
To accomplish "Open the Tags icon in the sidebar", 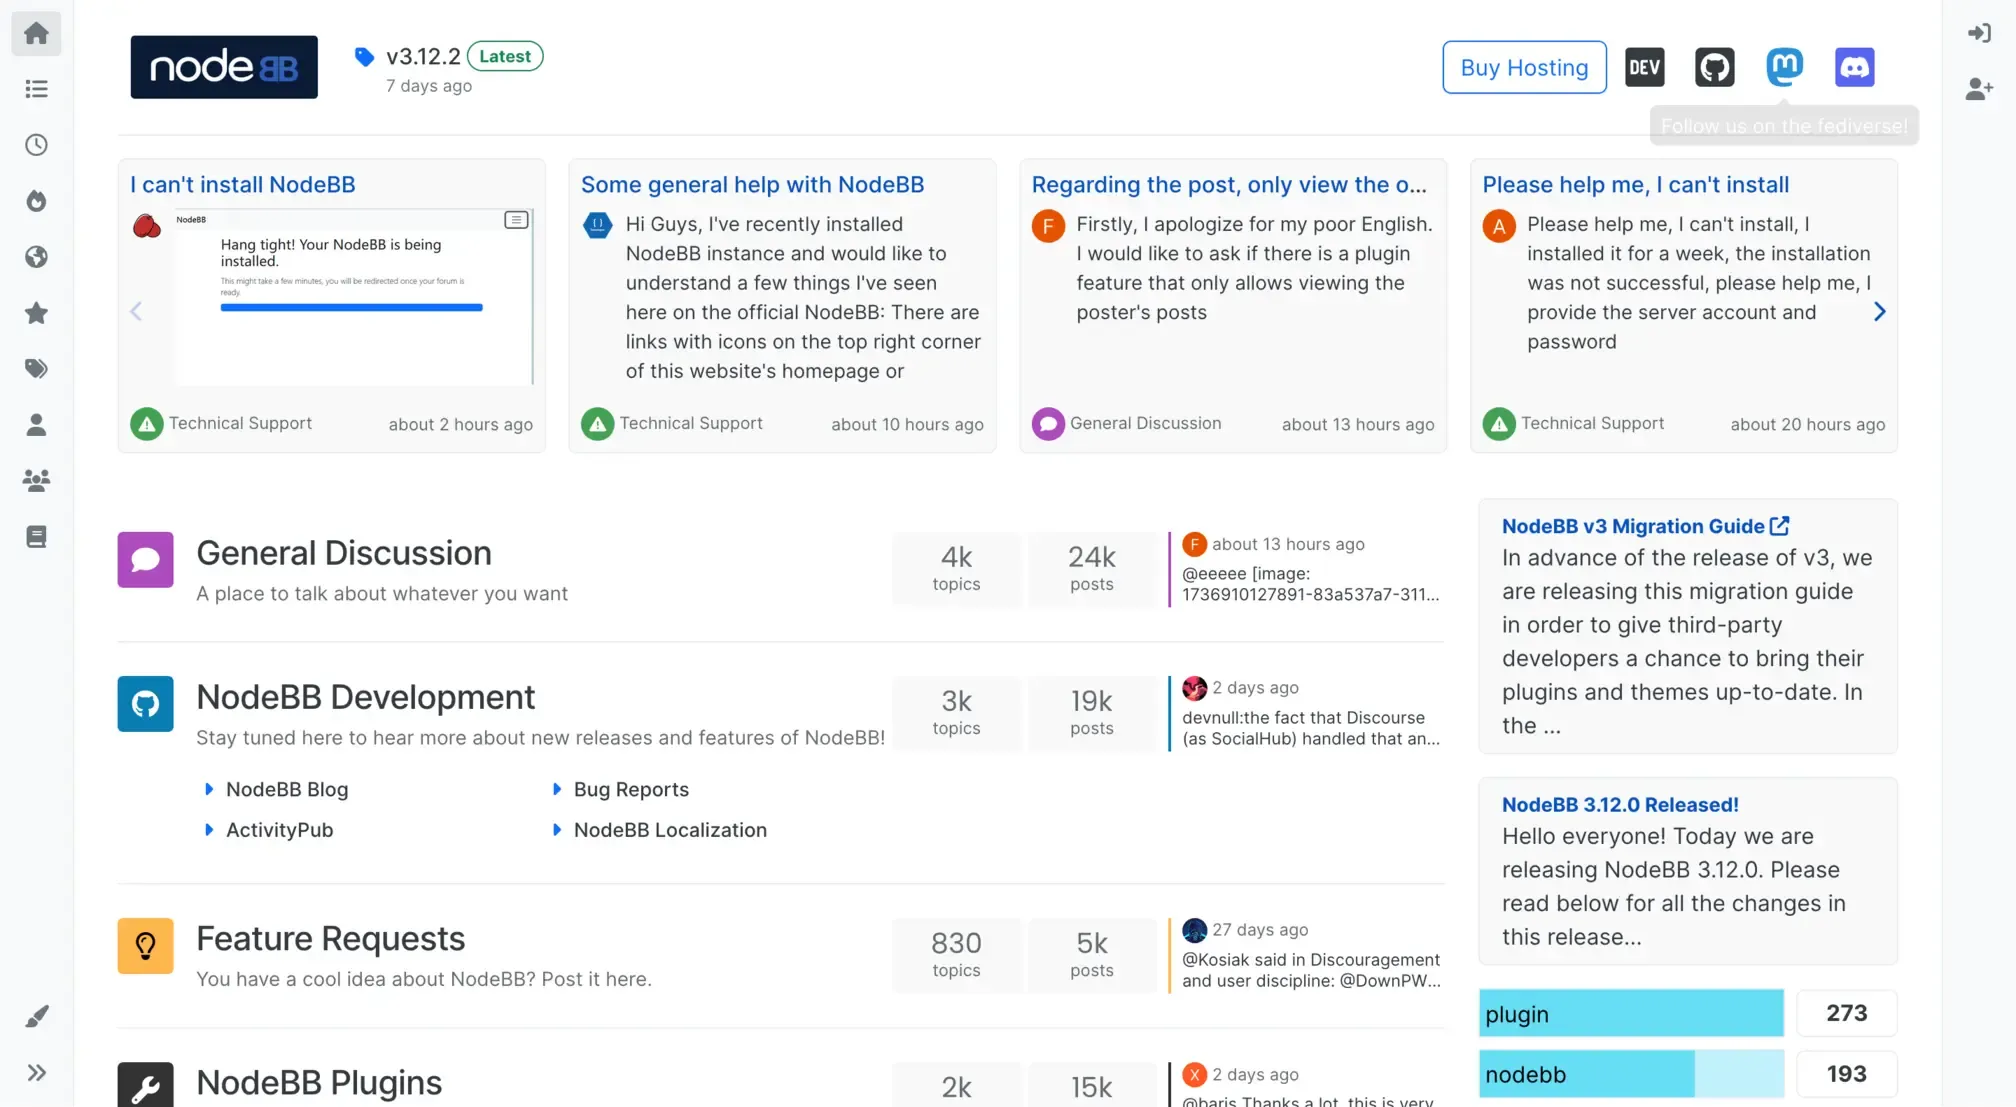I will 36,368.
